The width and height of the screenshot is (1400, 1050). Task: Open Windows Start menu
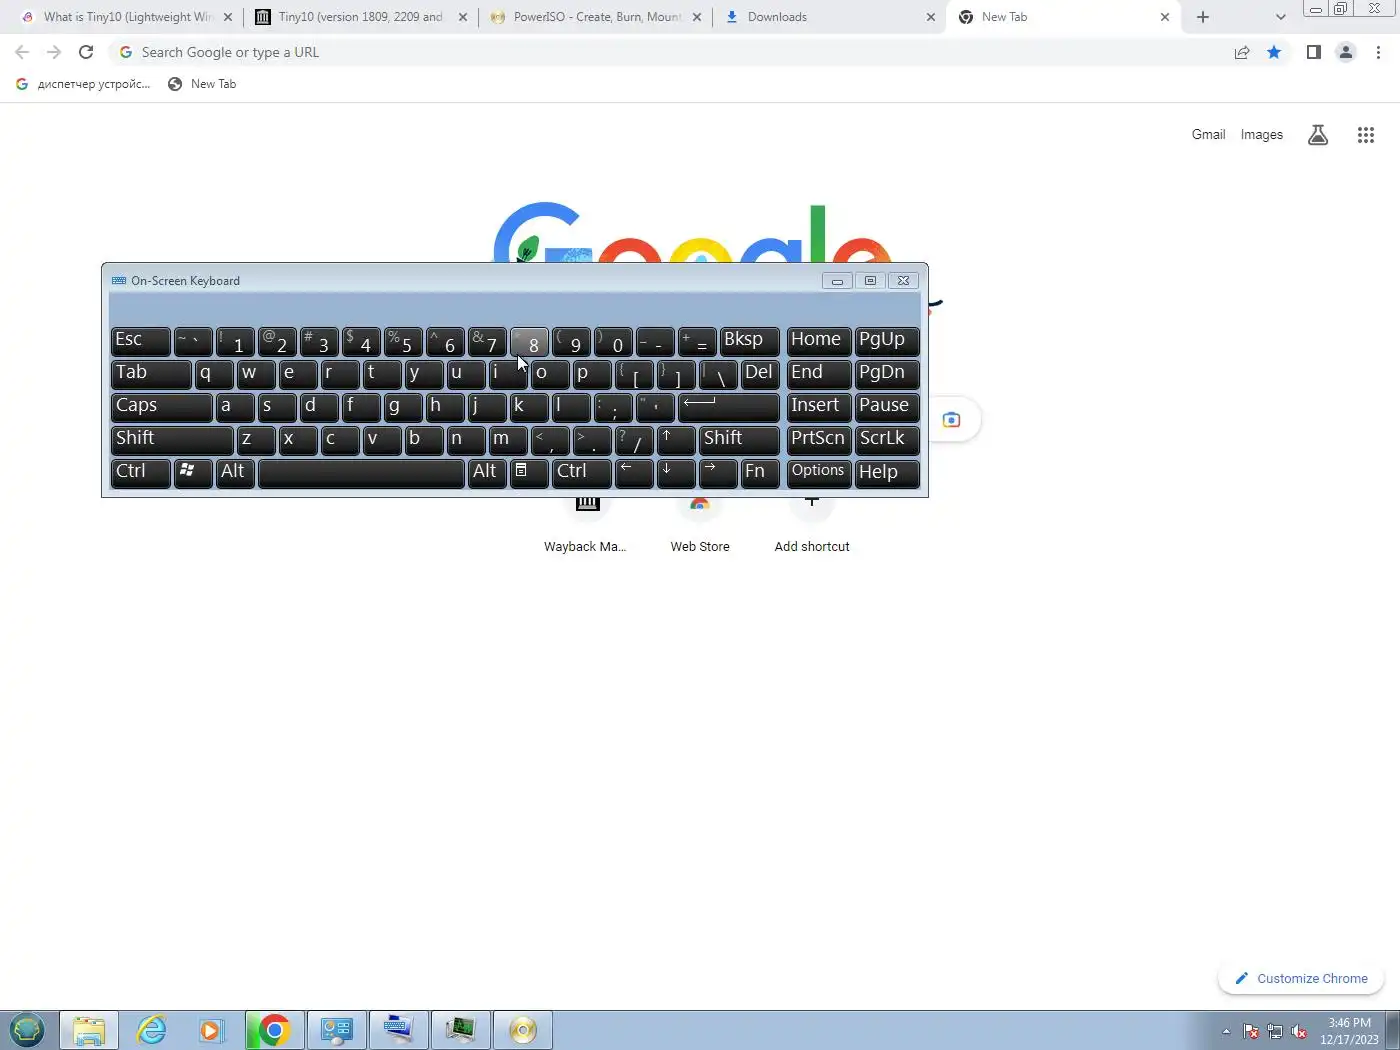(27, 1030)
